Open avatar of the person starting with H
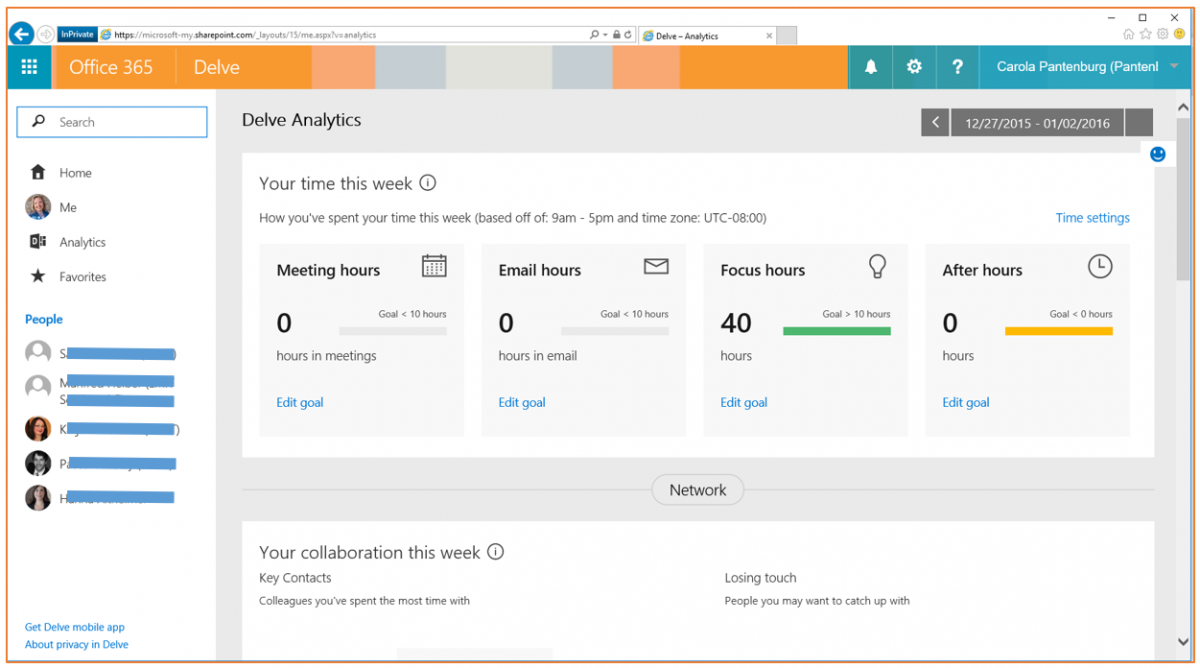 (38, 498)
